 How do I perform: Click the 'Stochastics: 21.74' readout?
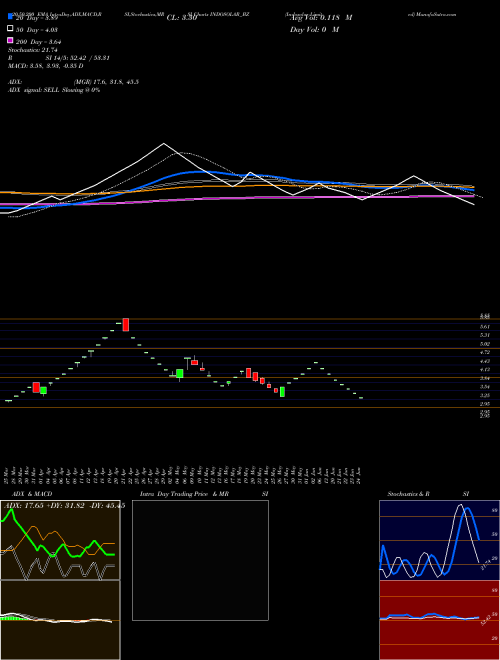33,50
